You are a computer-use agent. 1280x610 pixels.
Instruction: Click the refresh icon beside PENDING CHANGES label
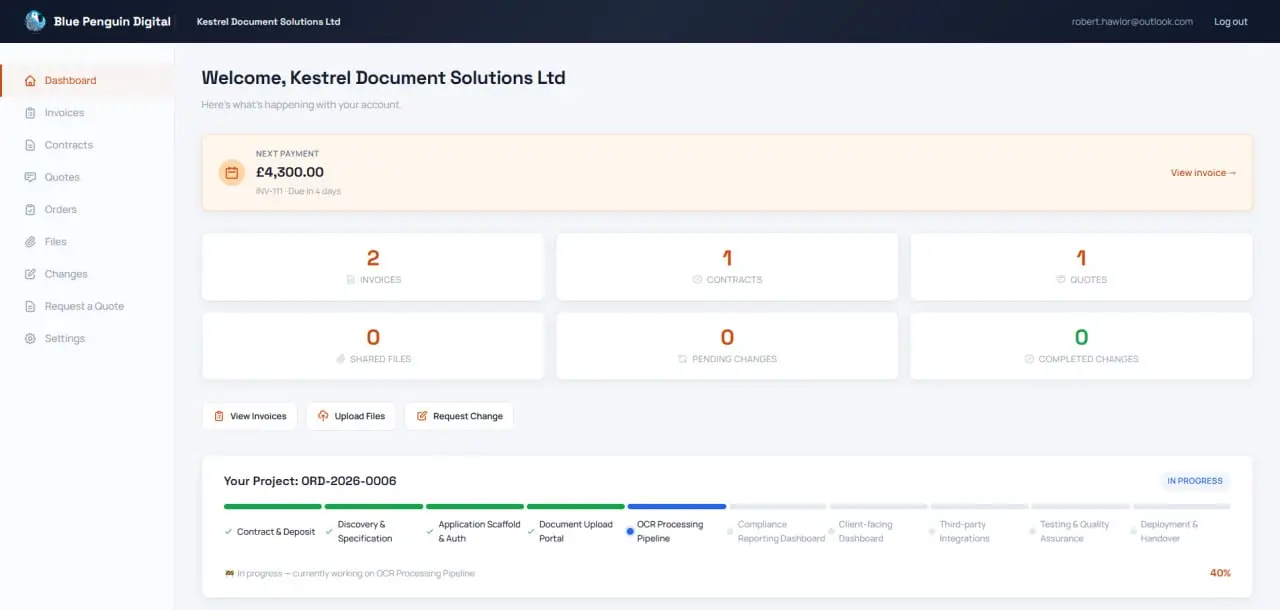tap(682, 359)
